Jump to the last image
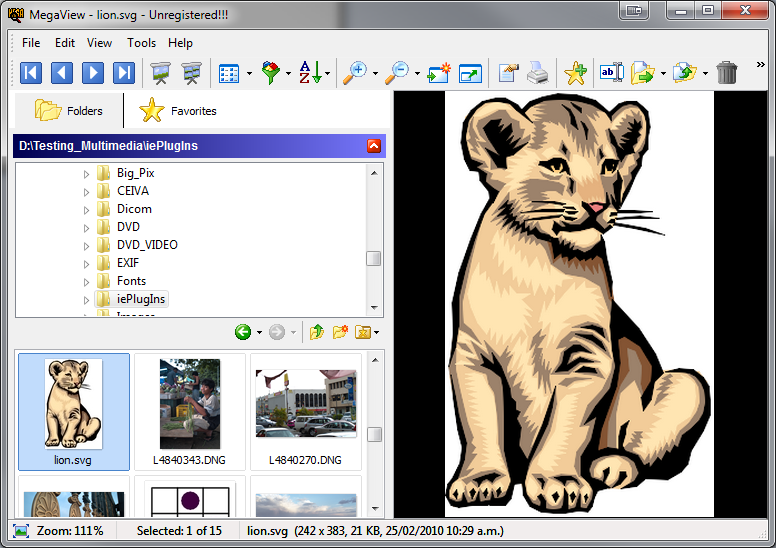This screenshot has width=776, height=548. 124,73
